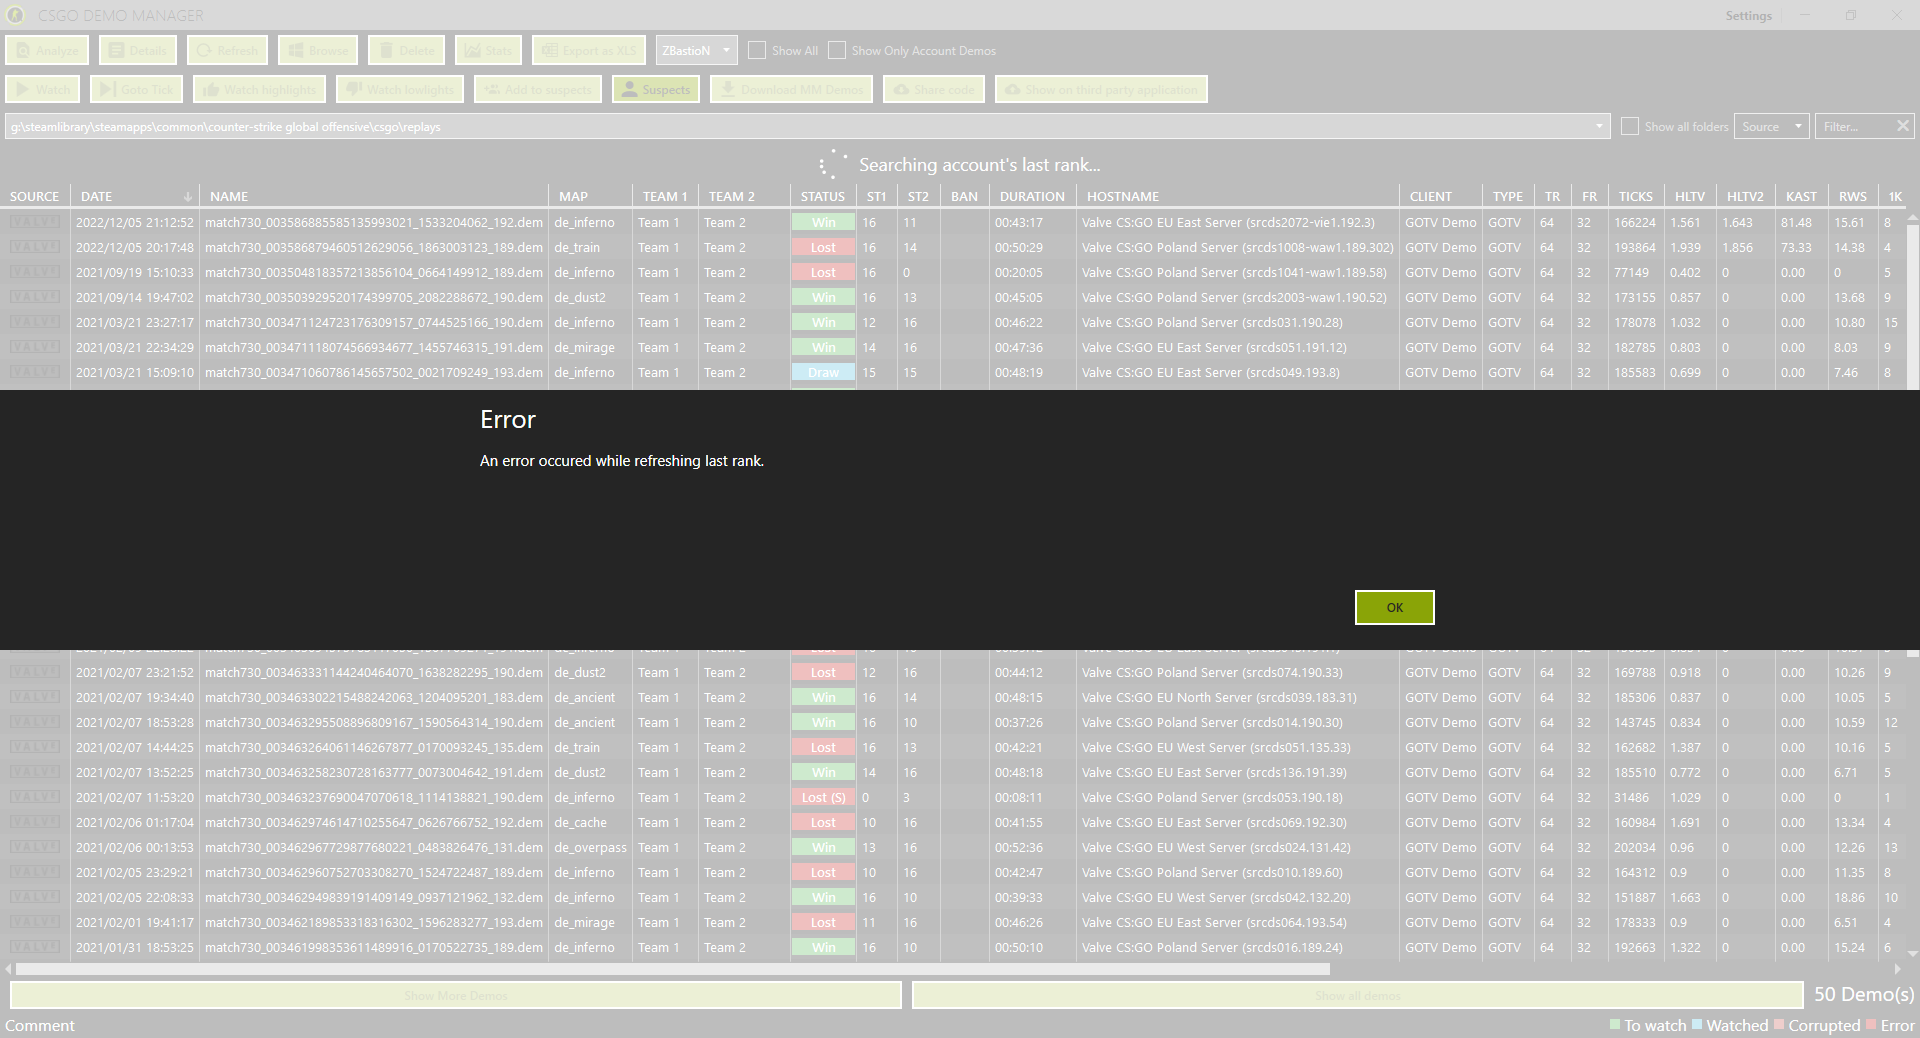Open the Suspects panel
Viewport: 1920px width, 1038px height.
[x=655, y=89]
